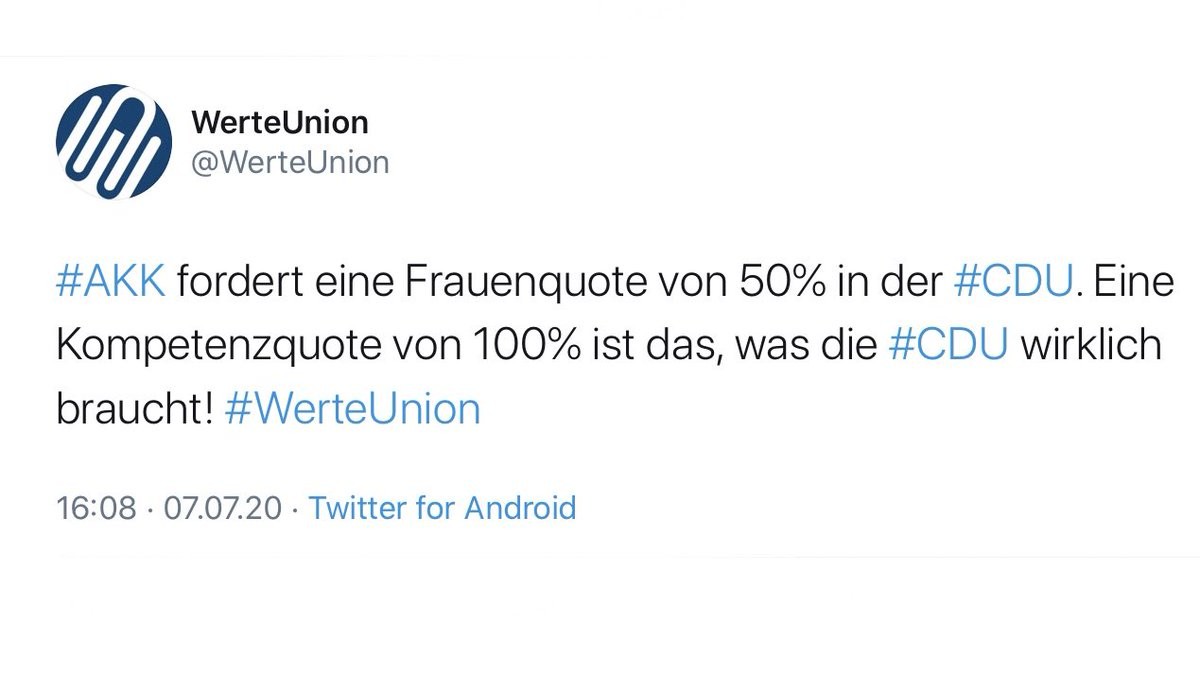Screen dimensions: 1200x674
Task: Click the word "braucht!" in the tweet
Action: (x=135, y=409)
